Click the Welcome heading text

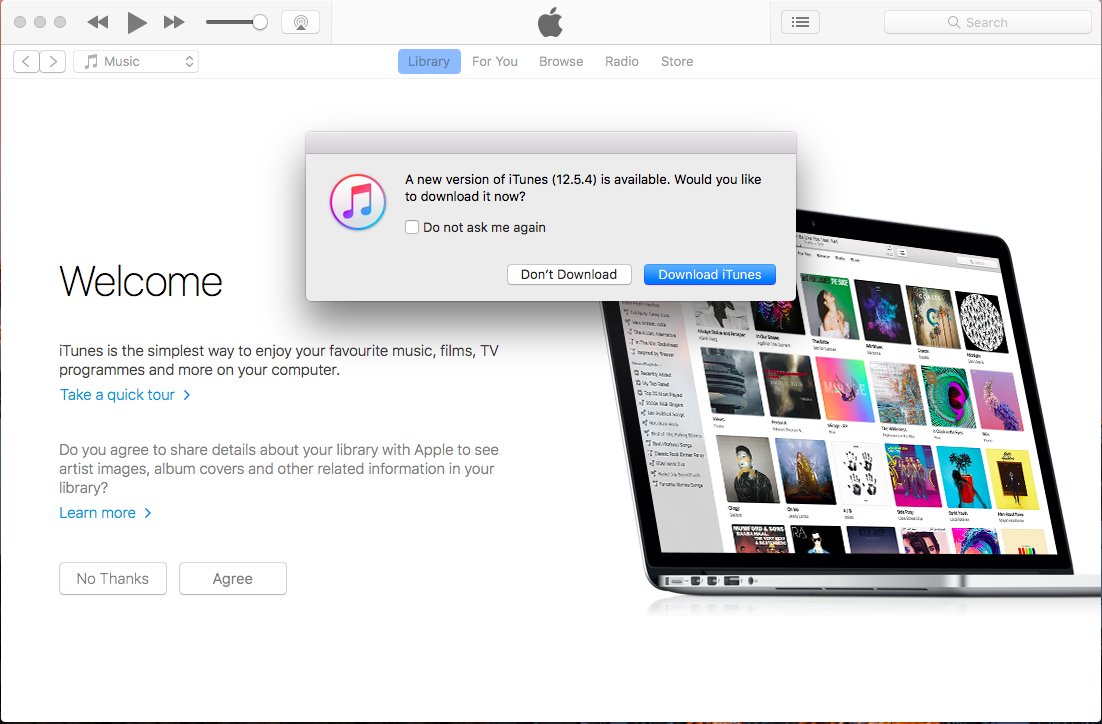coord(141,281)
